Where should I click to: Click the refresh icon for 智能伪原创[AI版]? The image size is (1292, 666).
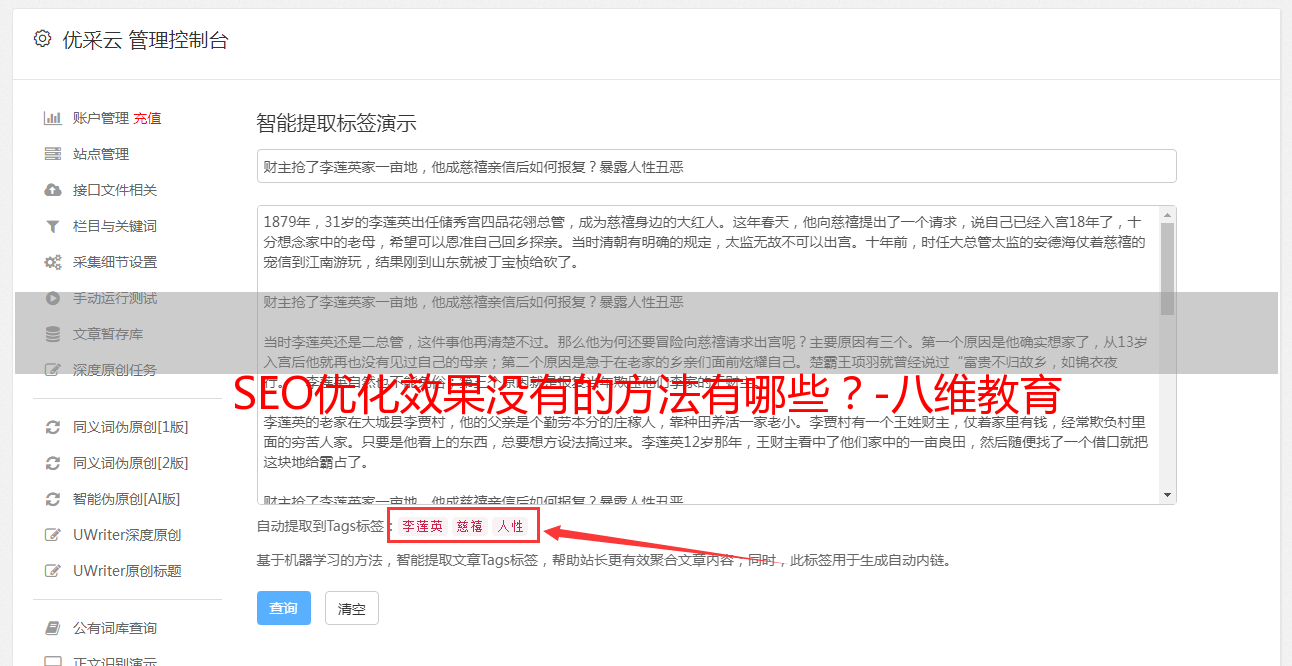point(53,499)
